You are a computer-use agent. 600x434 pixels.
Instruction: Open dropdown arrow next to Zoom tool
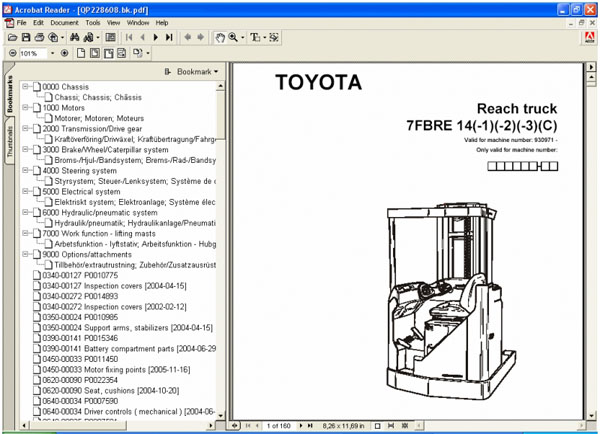coord(243,38)
